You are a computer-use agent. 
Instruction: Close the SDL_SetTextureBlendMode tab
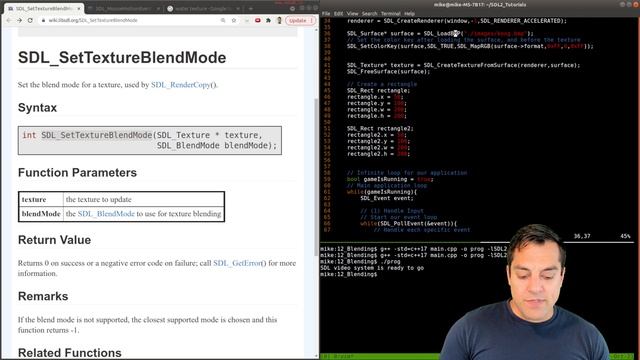click(79, 8)
